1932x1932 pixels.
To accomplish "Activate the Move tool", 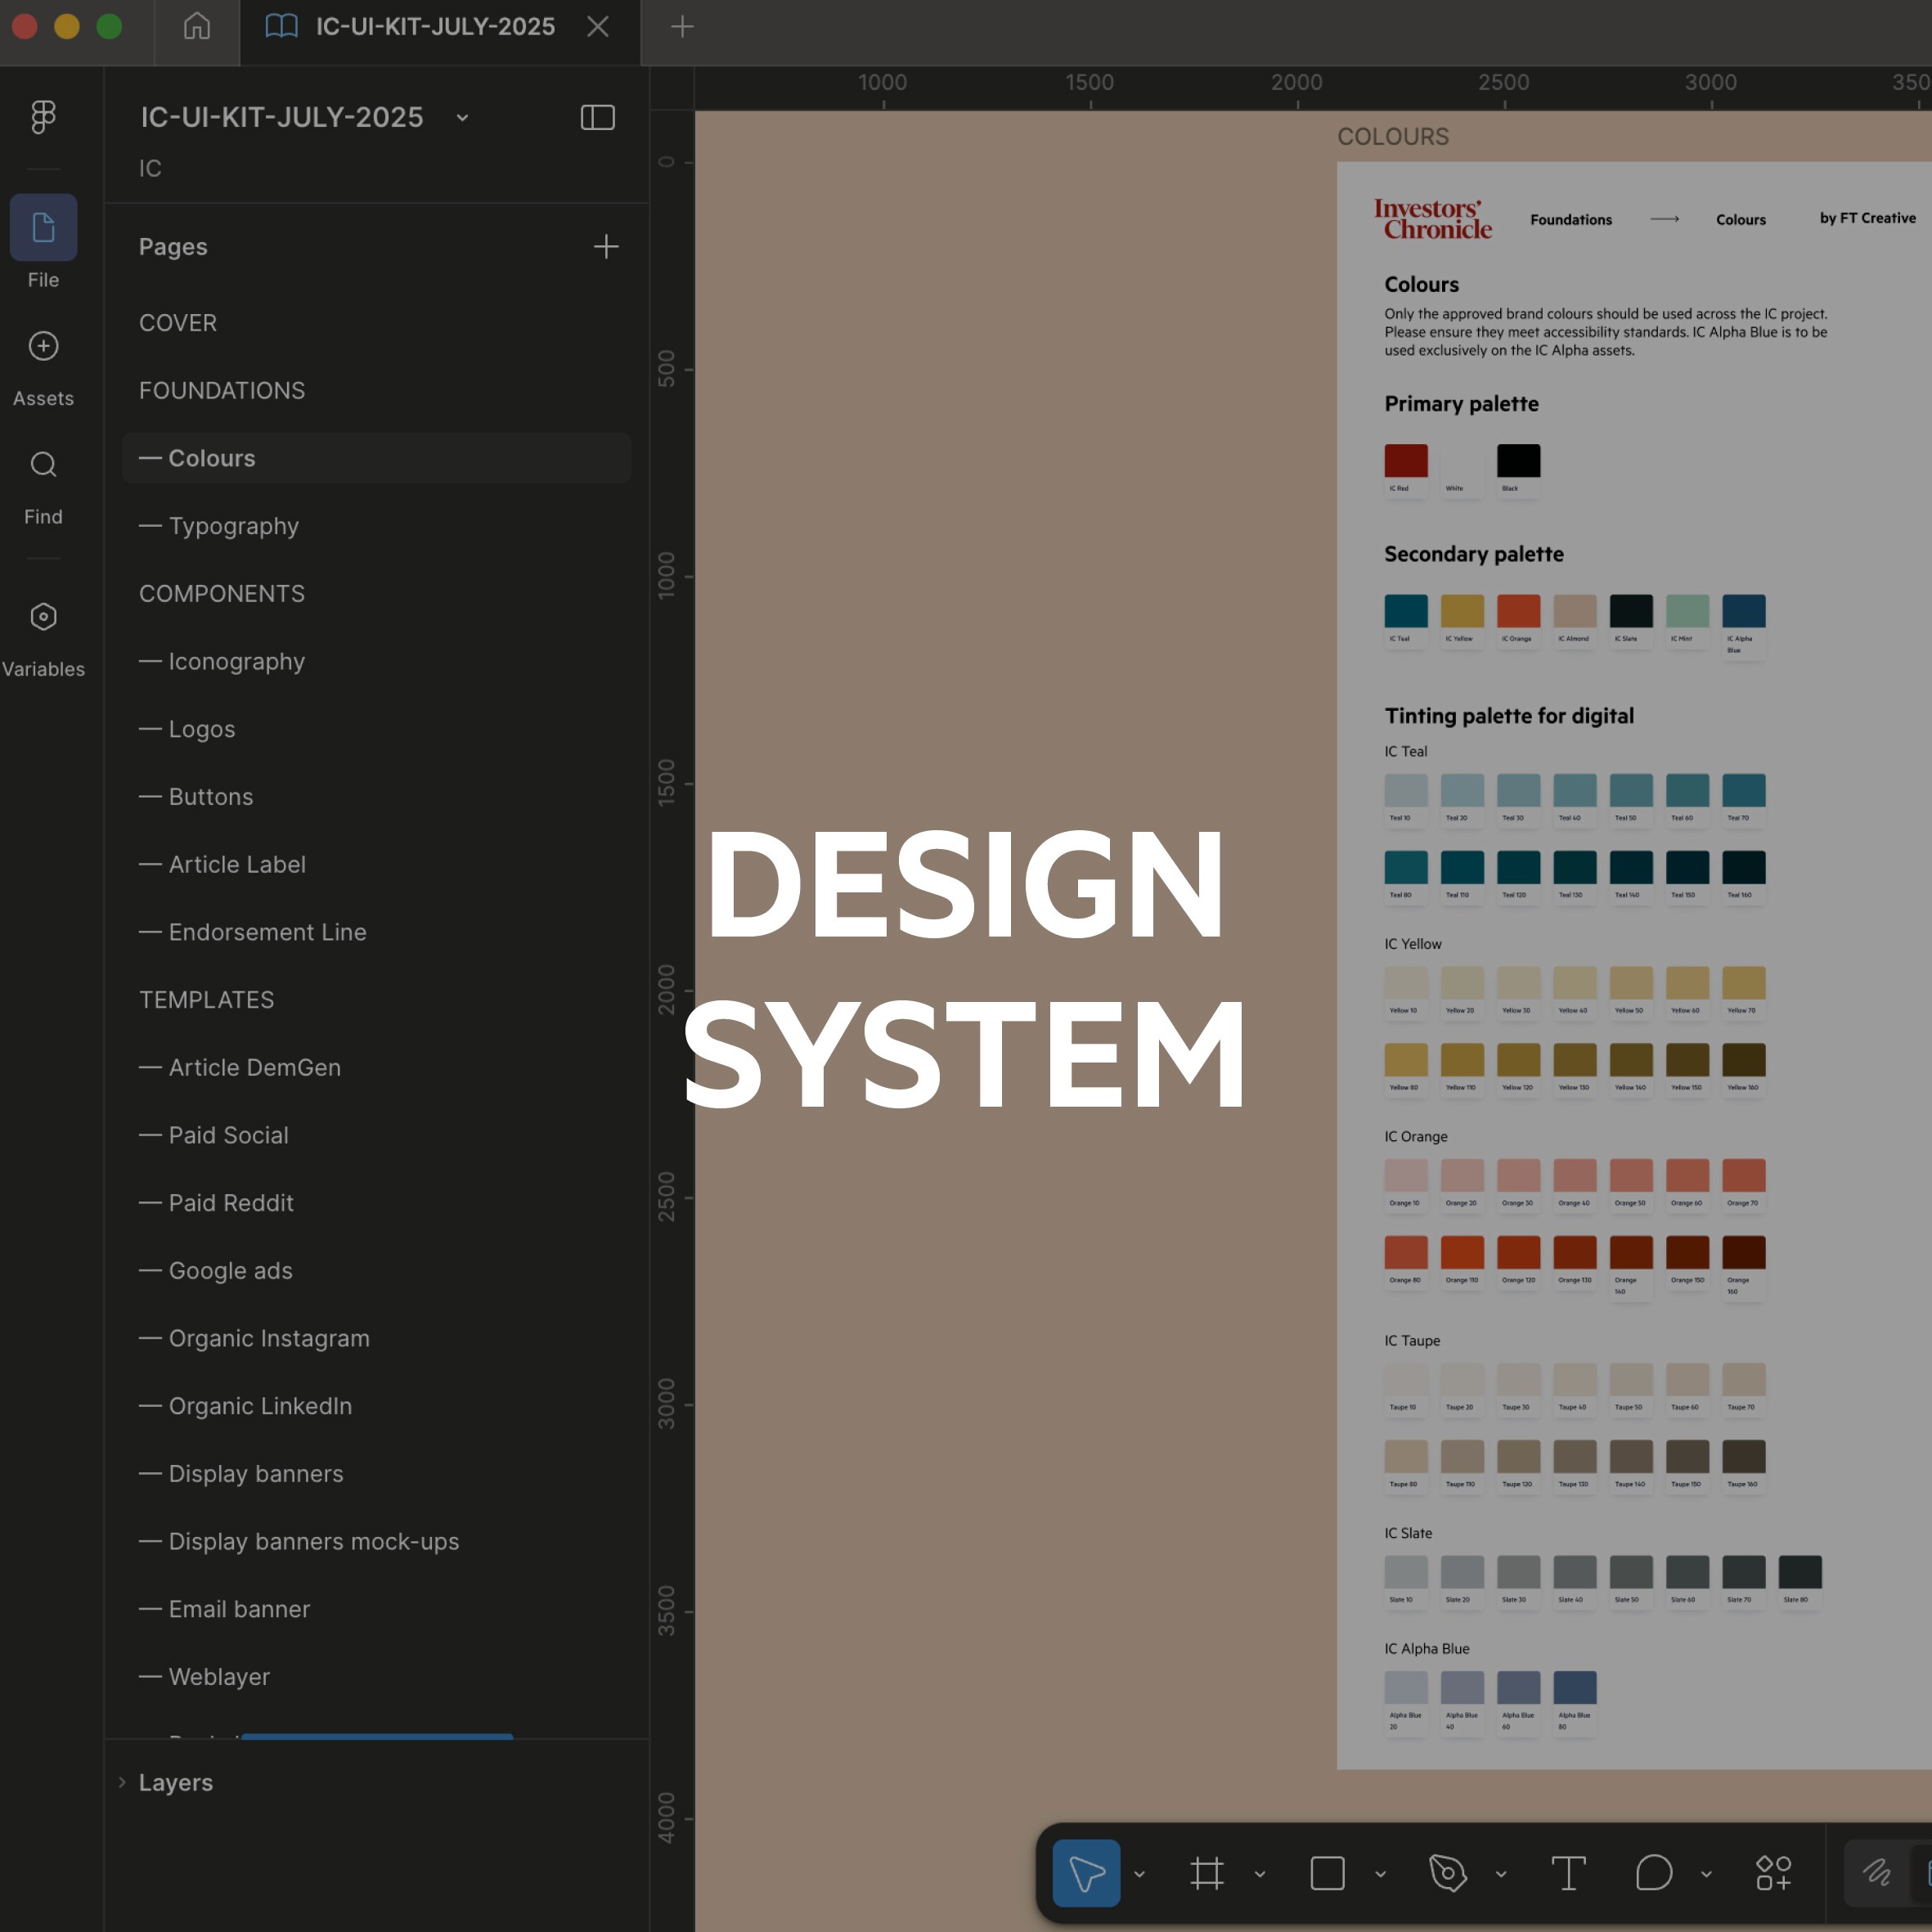I will [x=1086, y=1873].
